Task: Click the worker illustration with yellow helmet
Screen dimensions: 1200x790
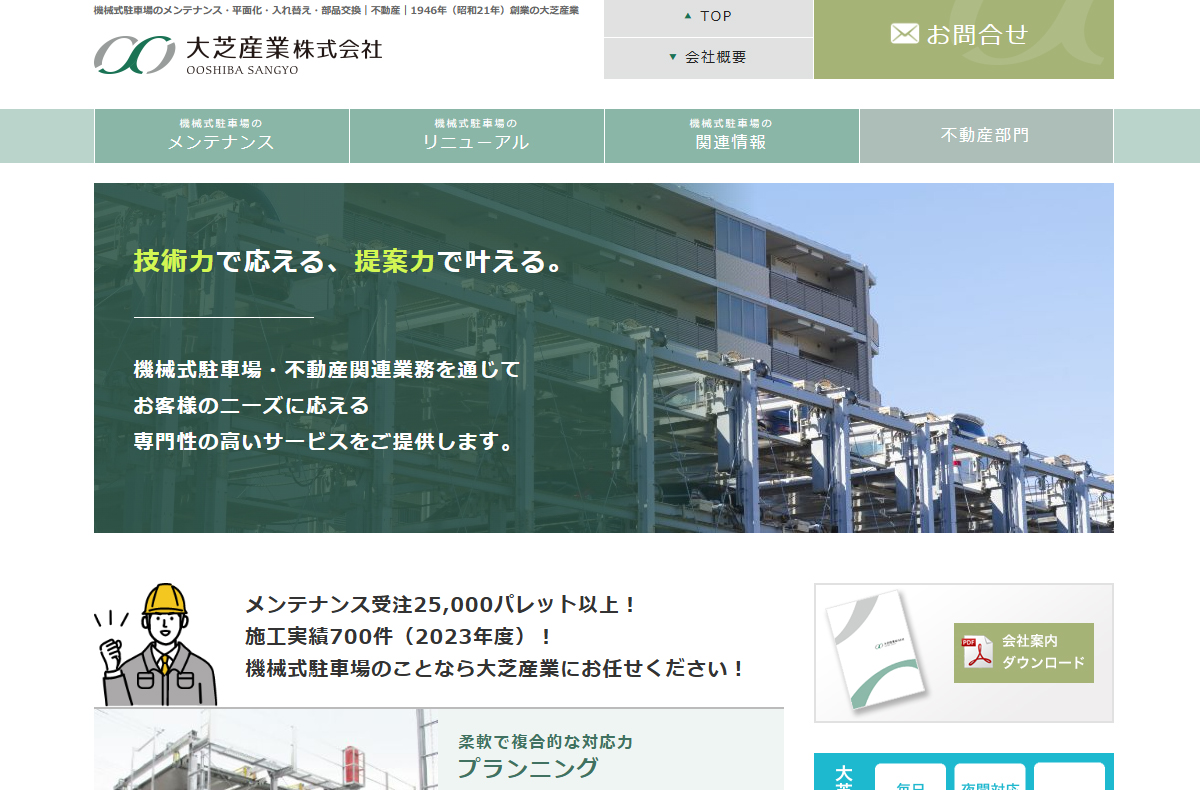Action: tap(156, 645)
